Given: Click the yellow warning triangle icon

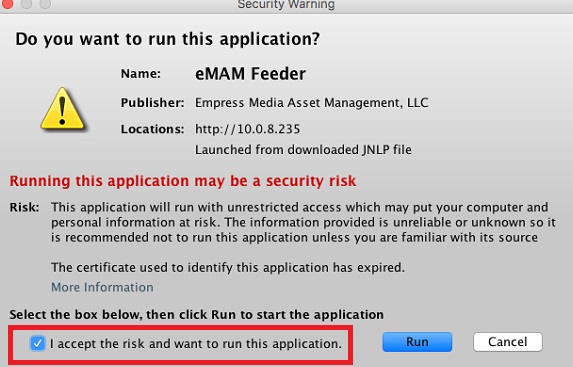Looking at the screenshot, I should [62, 108].
